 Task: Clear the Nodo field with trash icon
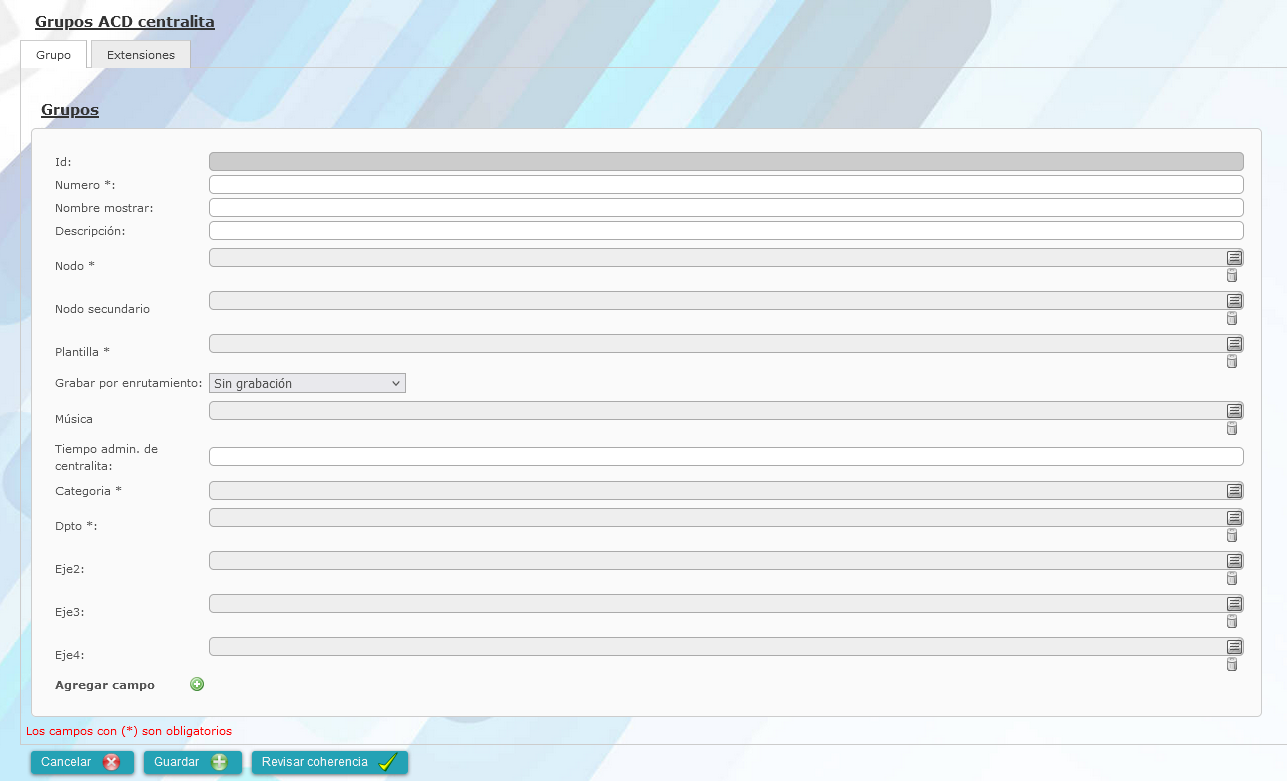pos(1232,275)
